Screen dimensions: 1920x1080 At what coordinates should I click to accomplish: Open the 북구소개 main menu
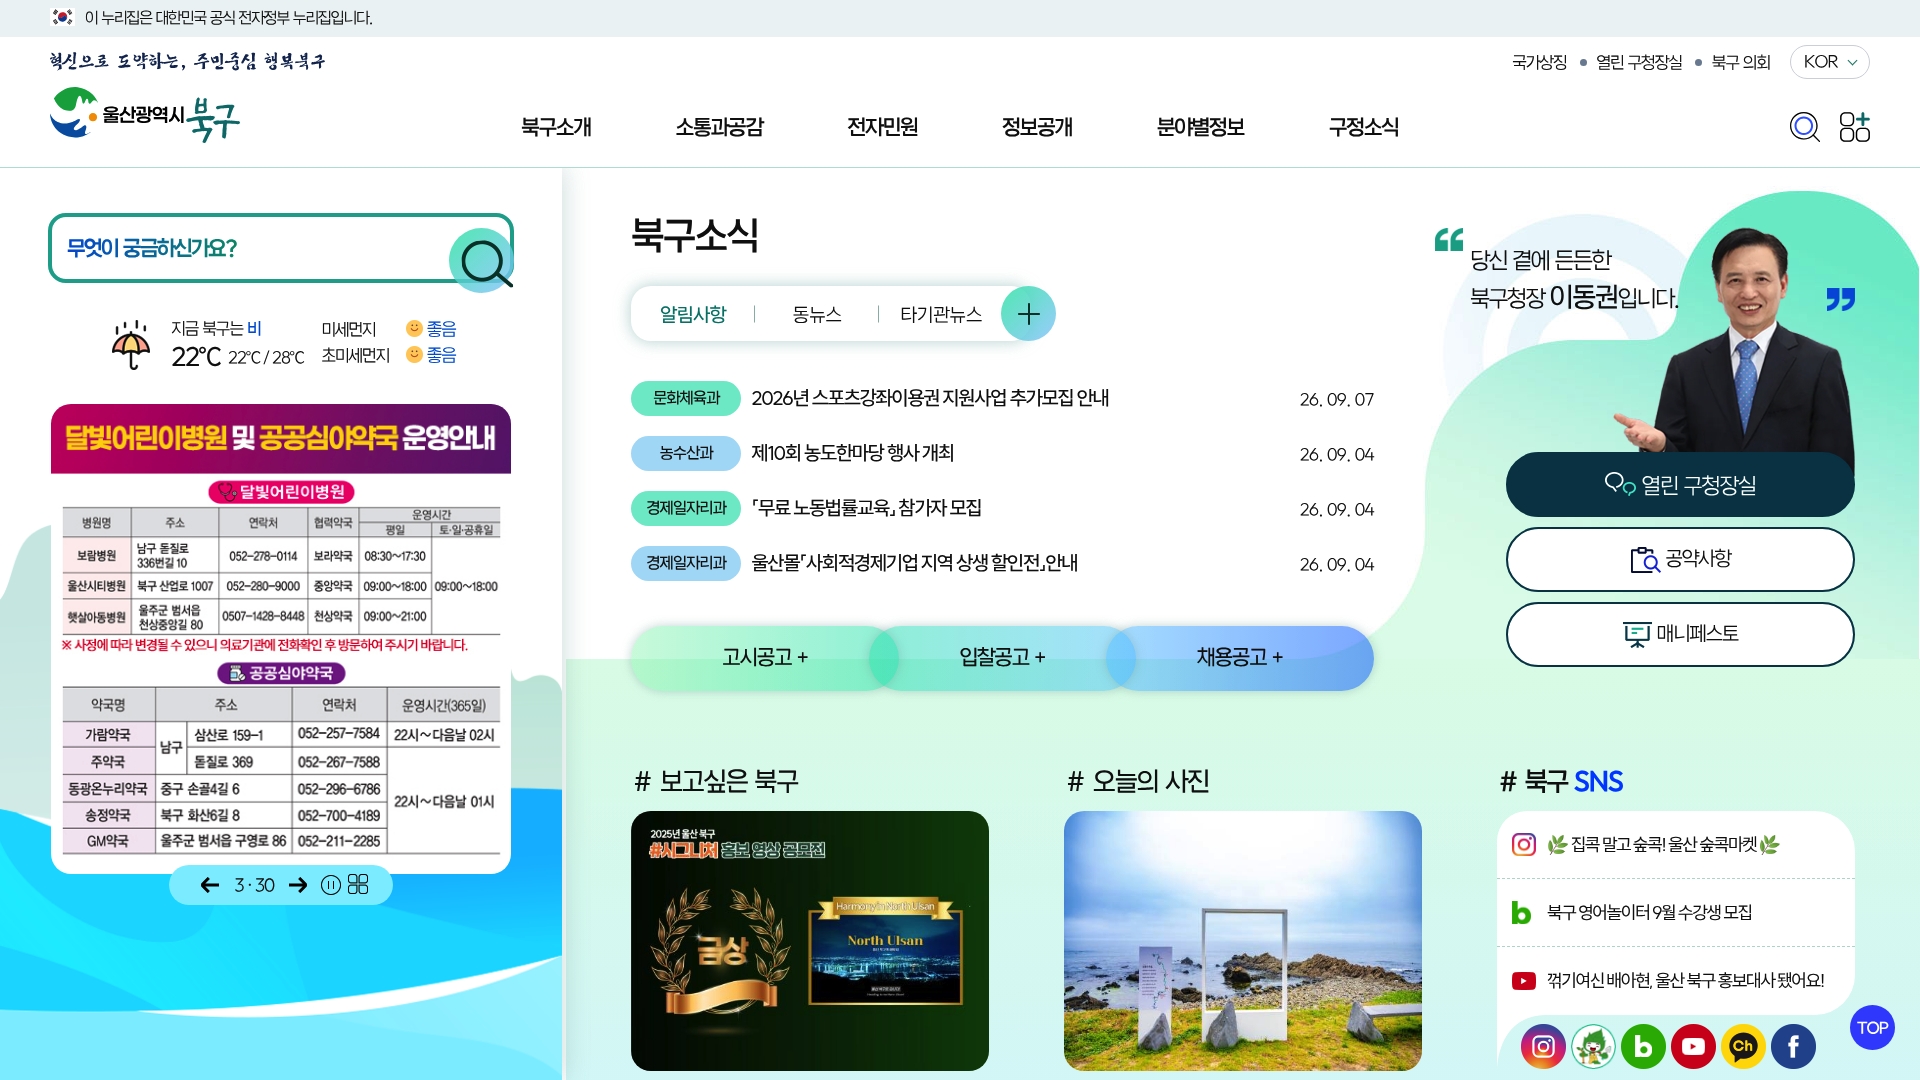tap(556, 127)
